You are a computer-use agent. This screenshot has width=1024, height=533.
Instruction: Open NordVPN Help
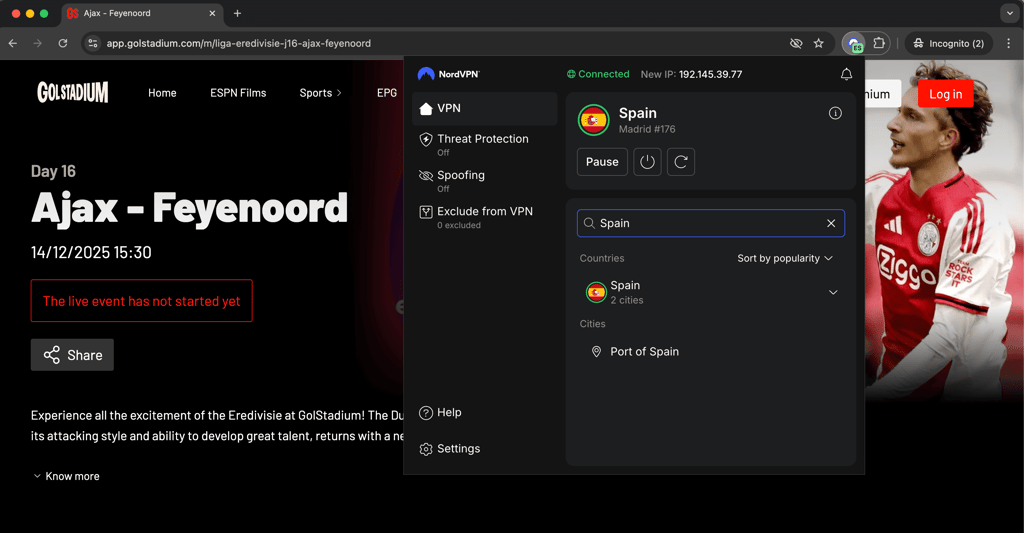440,412
